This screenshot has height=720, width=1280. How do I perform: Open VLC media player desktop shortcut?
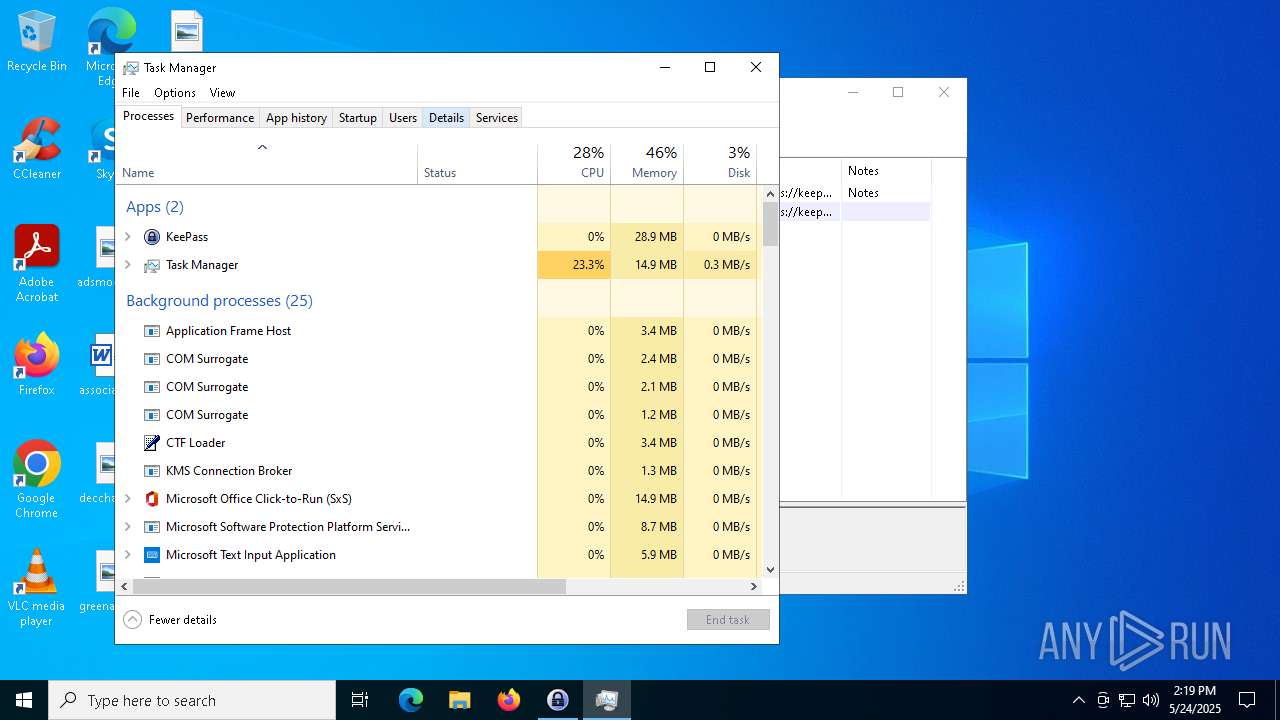(37, 588)
